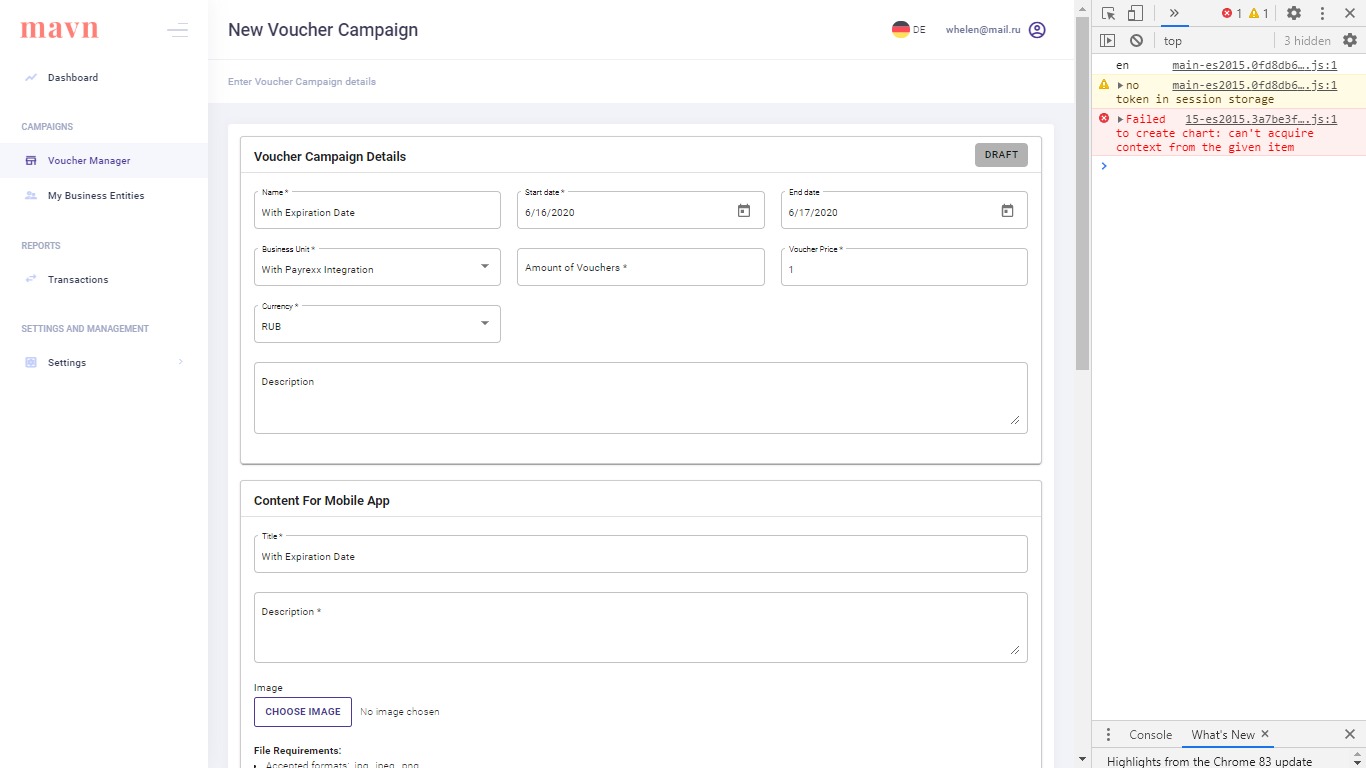Toggle the device toolbar in DevTools
Viewport: 1366px width, 768px height.
1136,13
